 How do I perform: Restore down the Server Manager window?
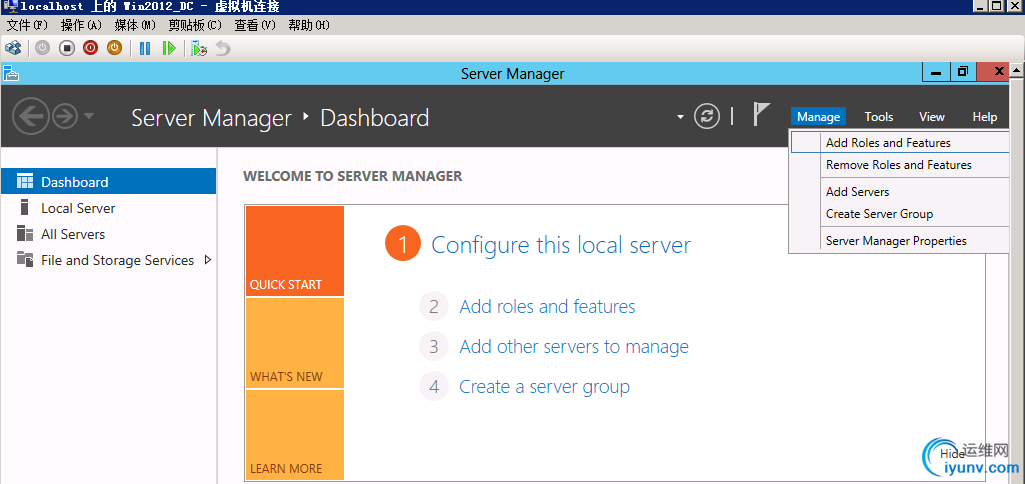tap(962, 71)
